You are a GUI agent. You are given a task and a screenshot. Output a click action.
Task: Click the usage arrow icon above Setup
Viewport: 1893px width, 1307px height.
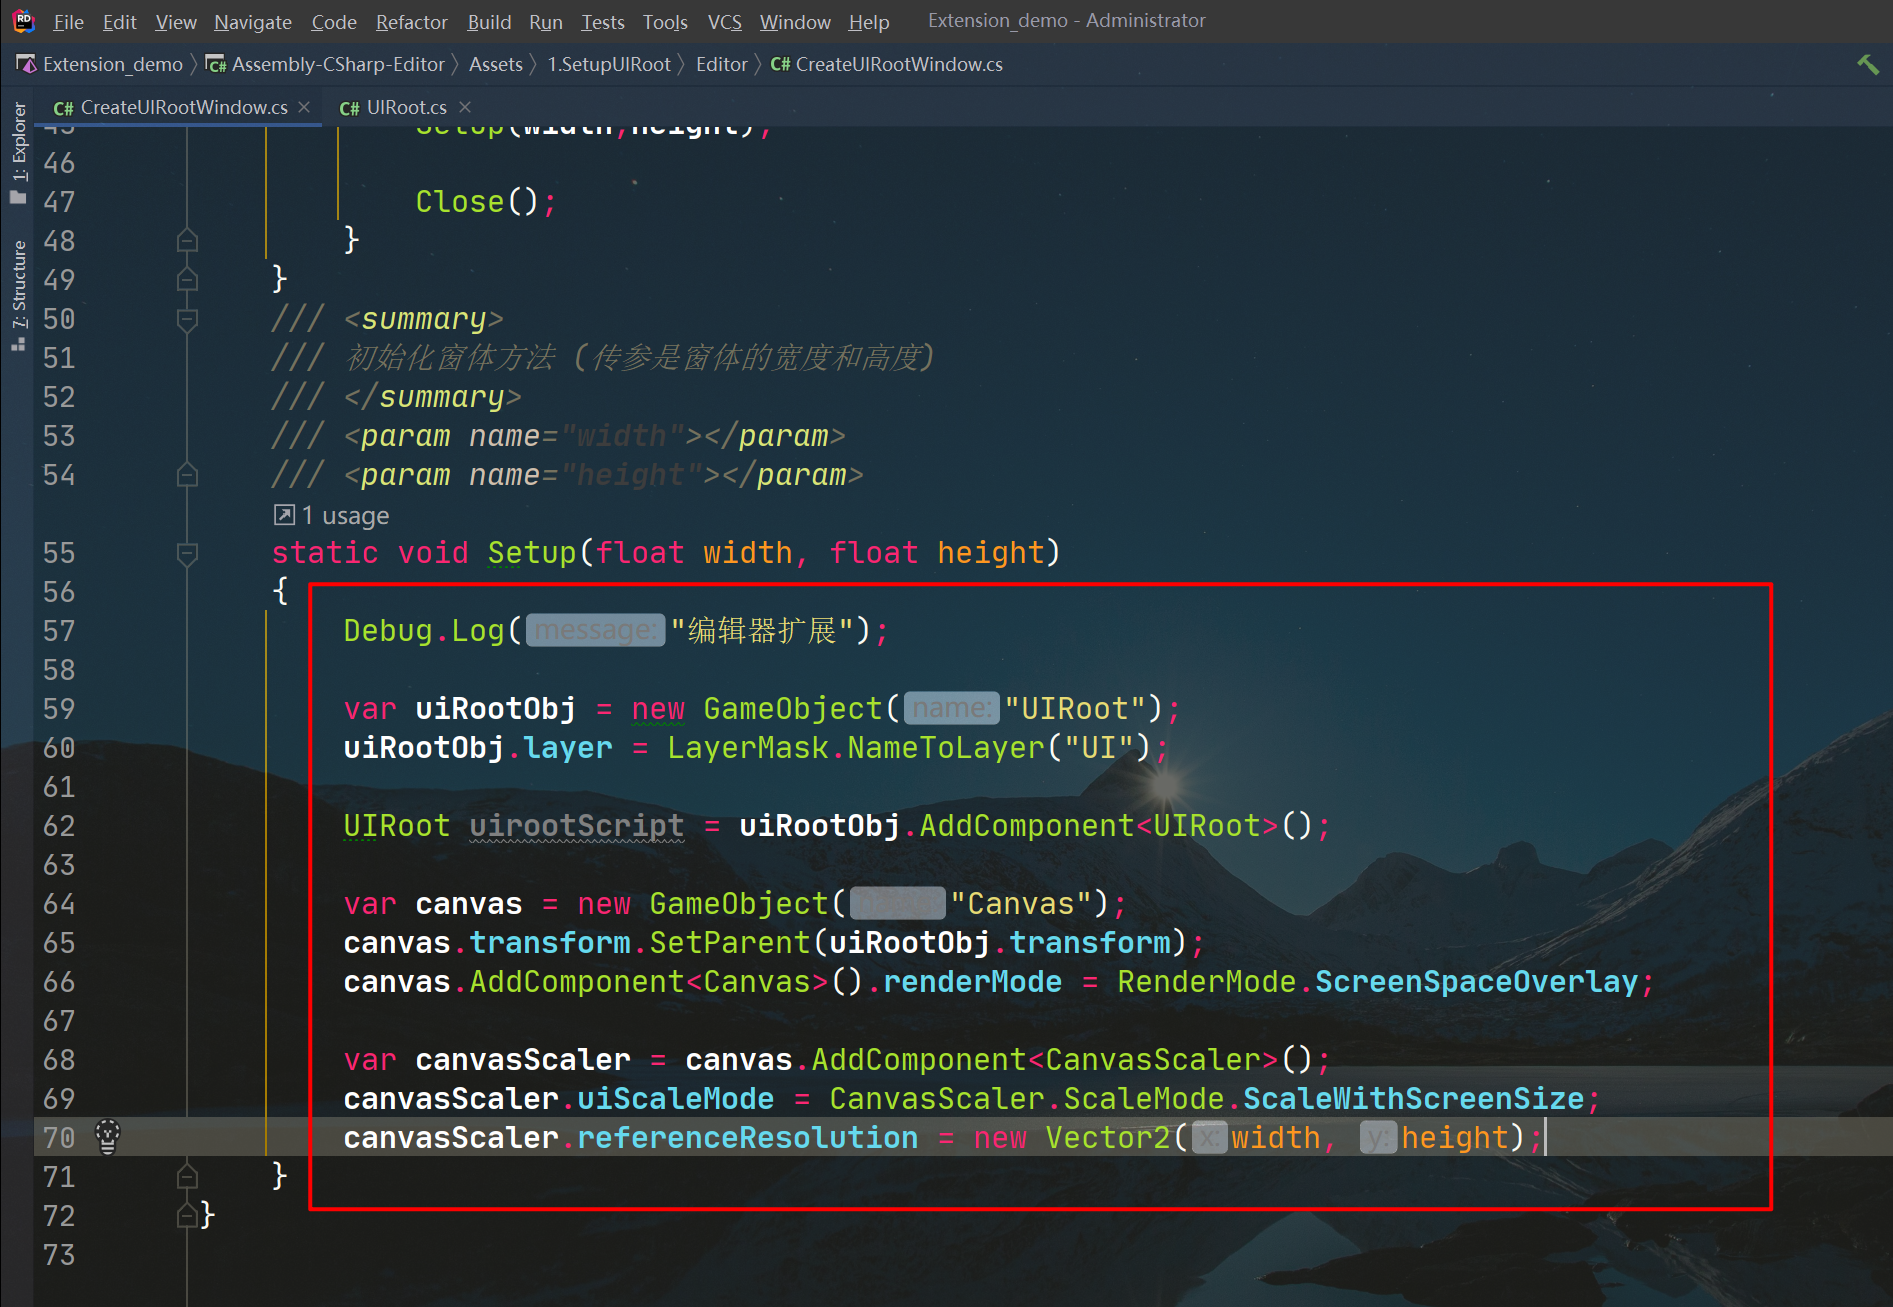pos(284,515)
